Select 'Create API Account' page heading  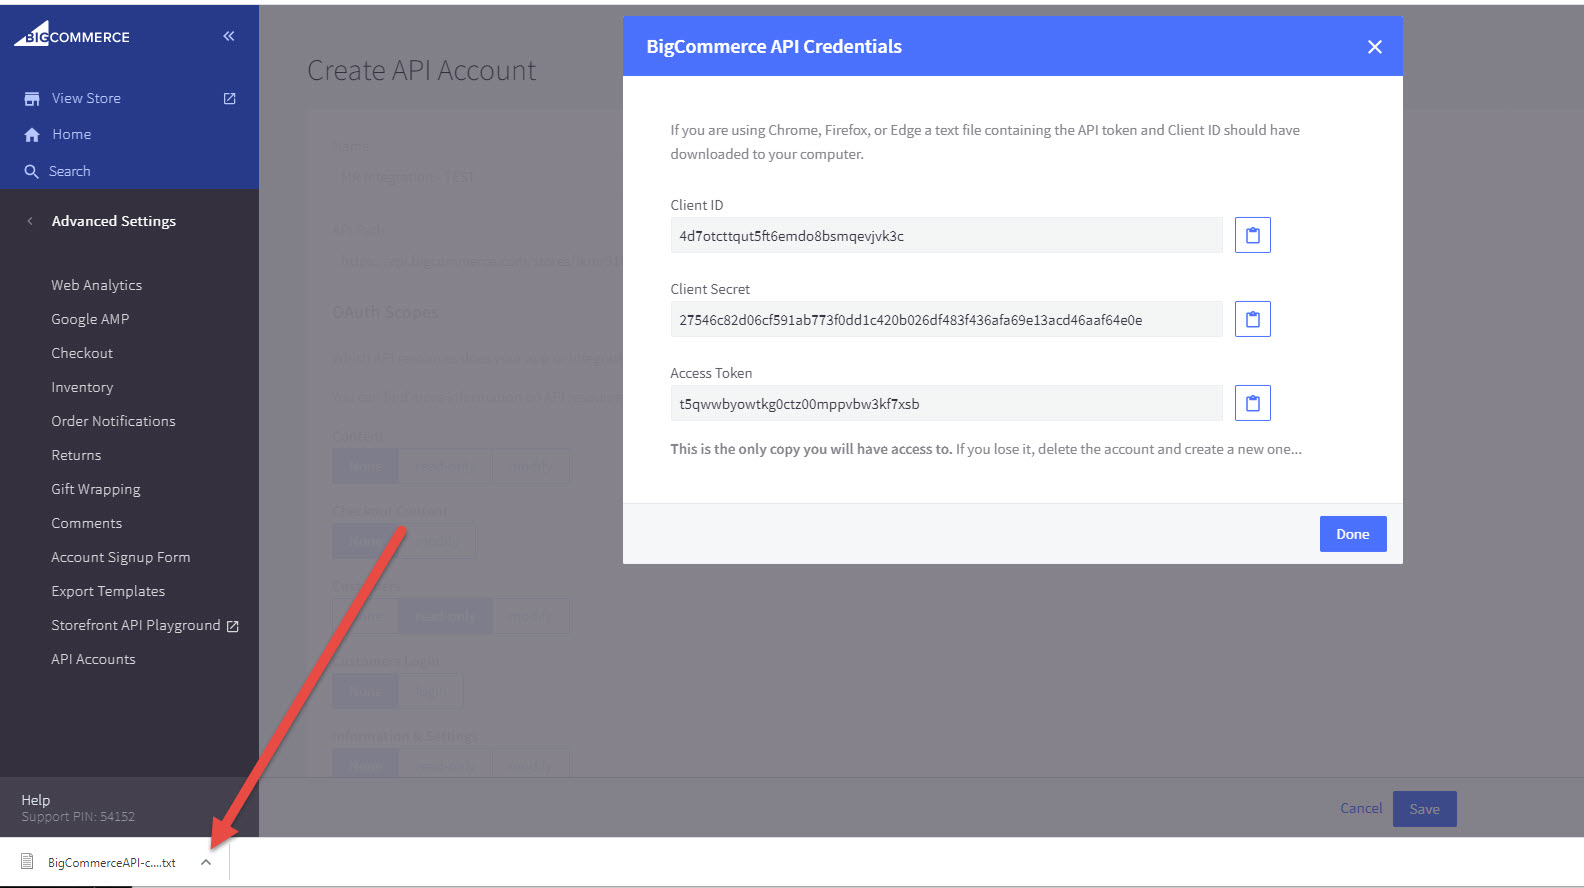pyautogui.click(x=421, y=70)
